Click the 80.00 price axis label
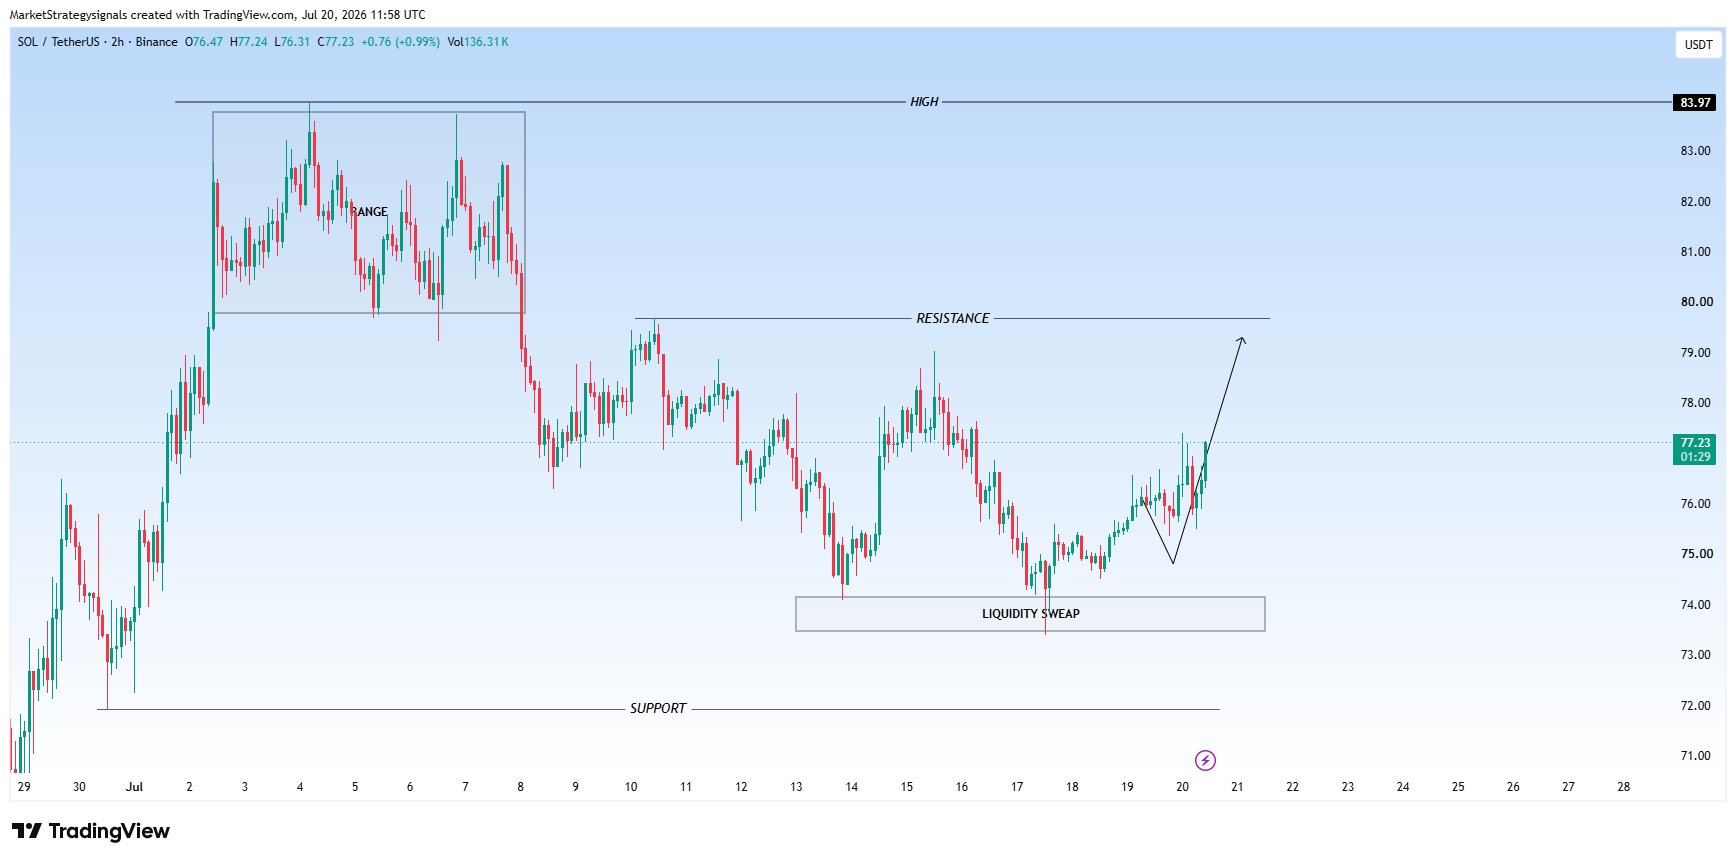Screen dimensions: 1736x861 1696,302
